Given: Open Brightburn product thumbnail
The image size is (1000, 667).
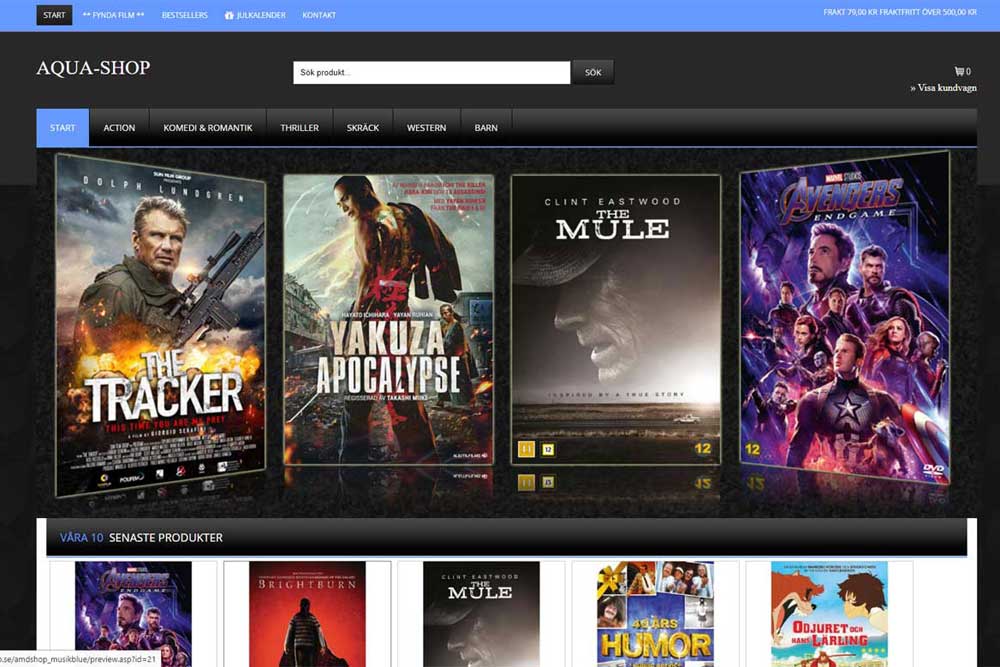Looking at the screenshot, I should pos(307,614).
